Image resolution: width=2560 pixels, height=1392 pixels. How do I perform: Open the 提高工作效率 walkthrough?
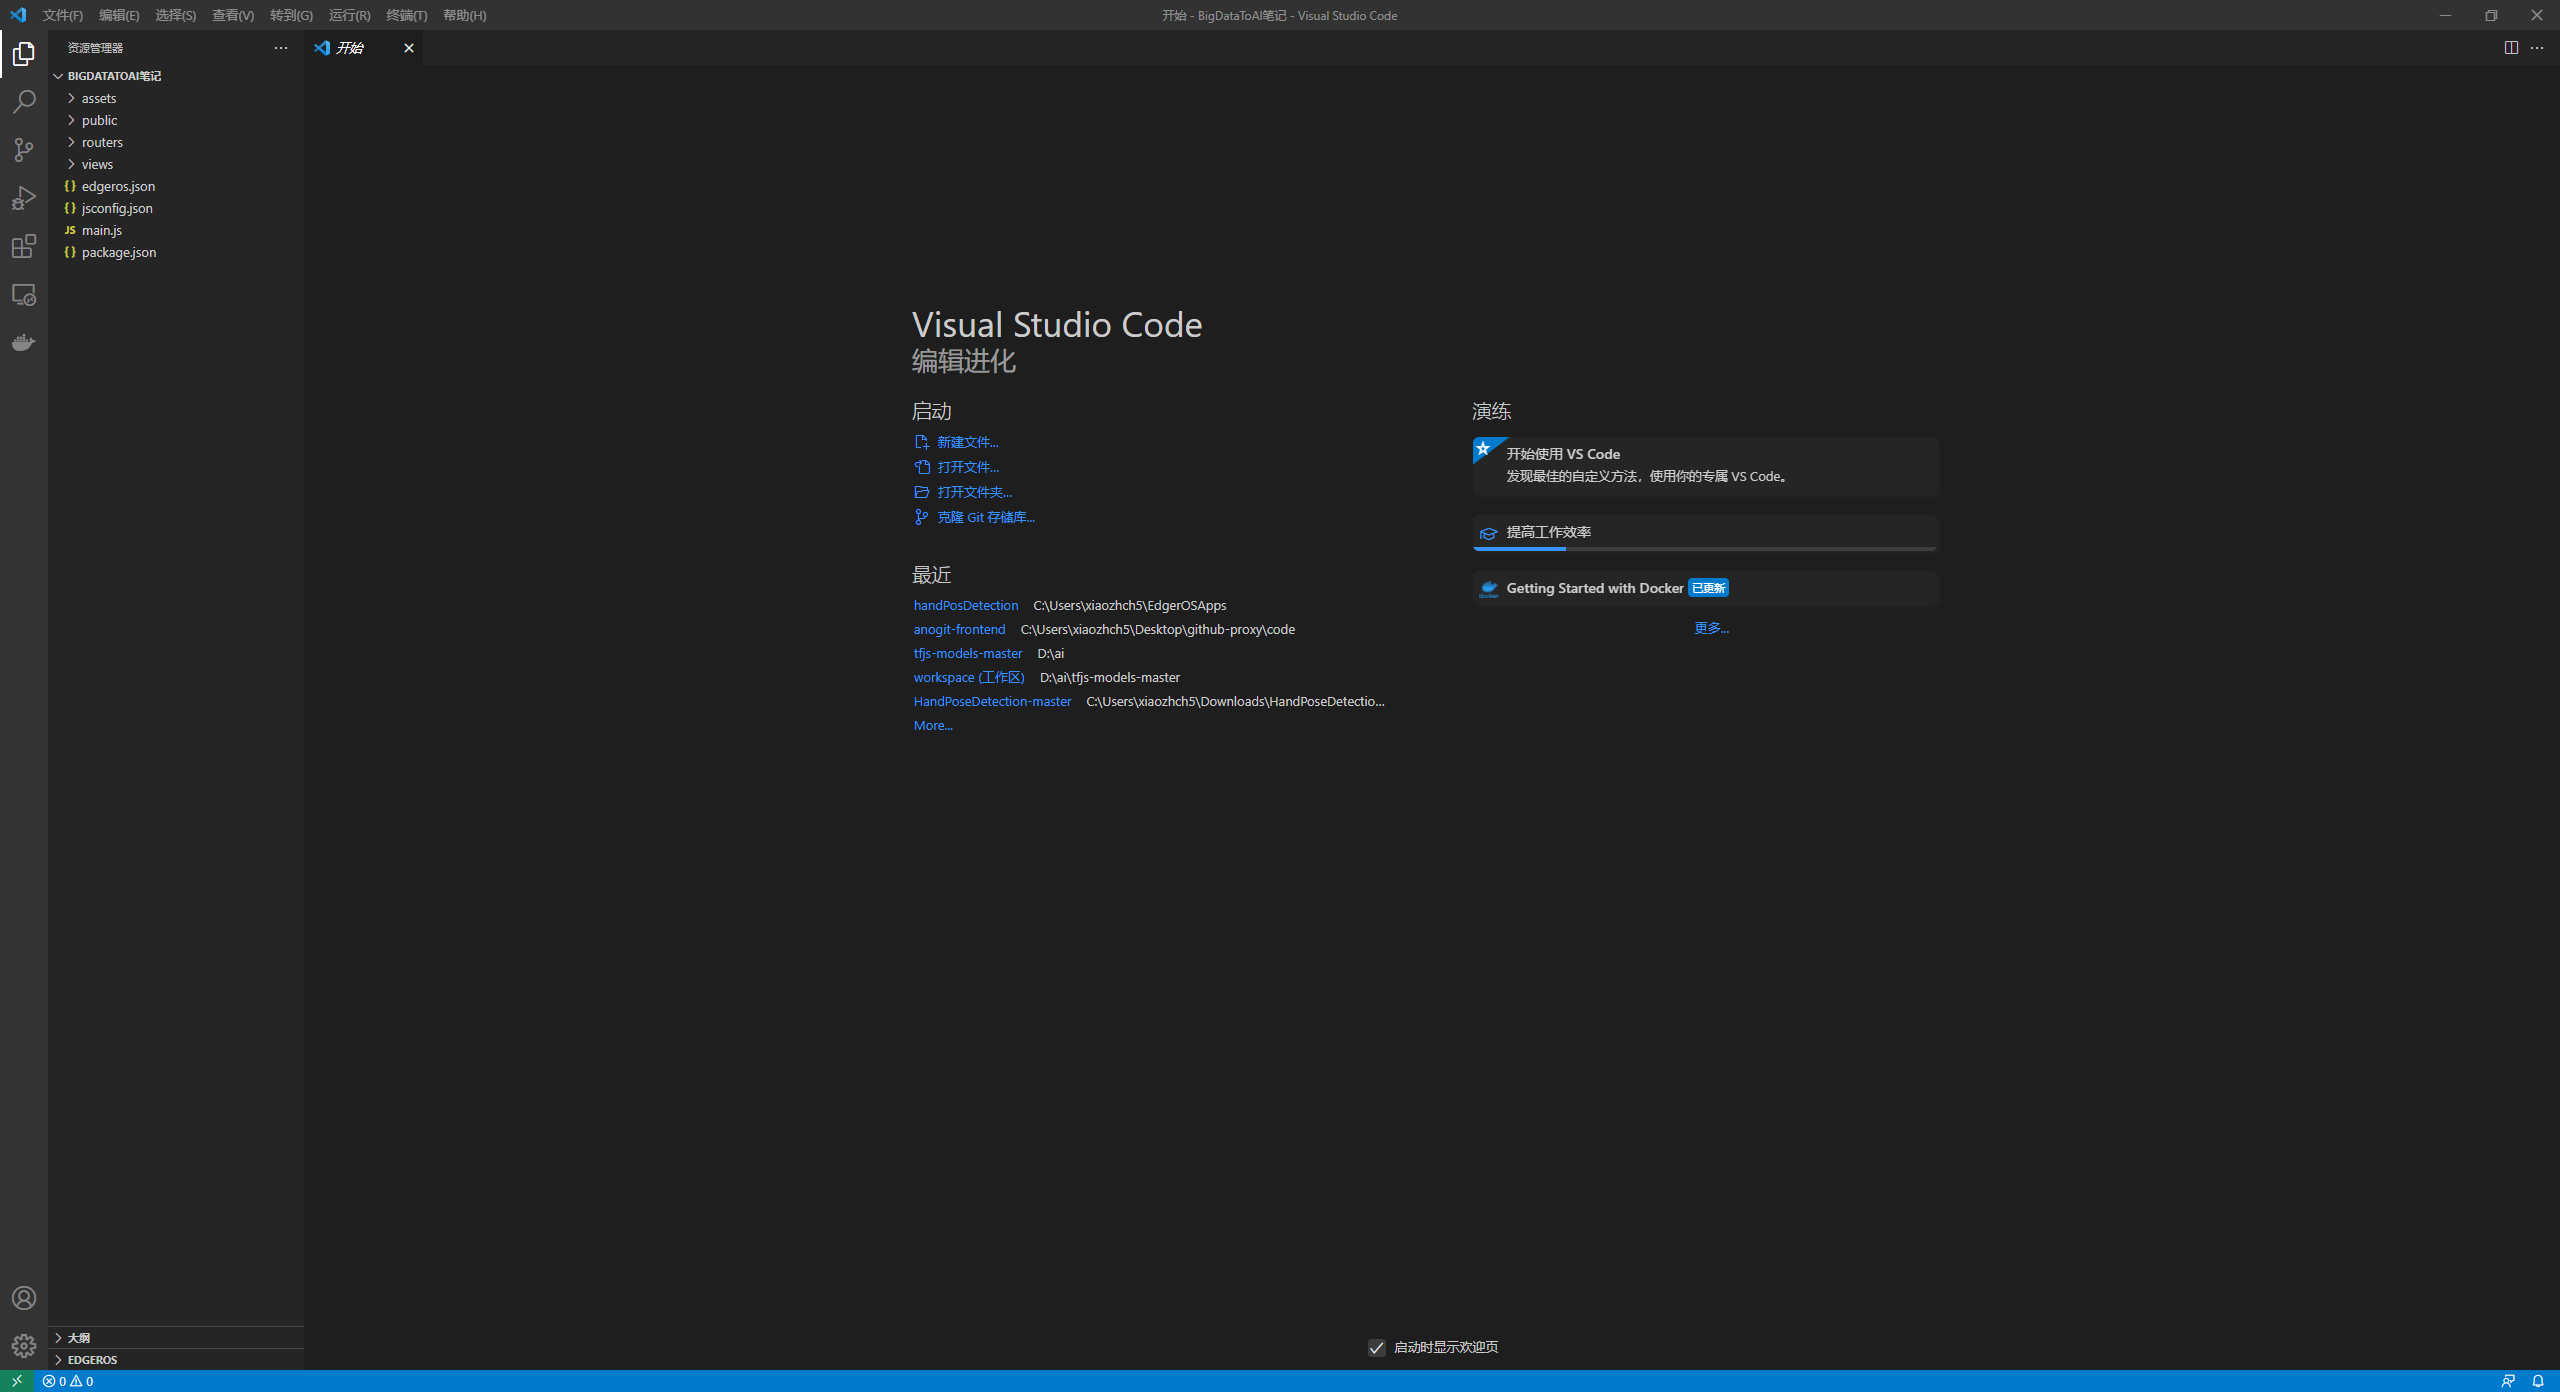(1706, 533)
